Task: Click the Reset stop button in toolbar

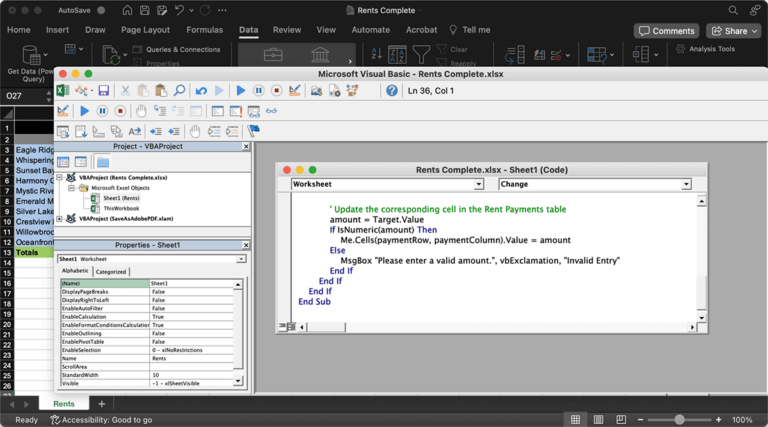Action: coord(277,91)
